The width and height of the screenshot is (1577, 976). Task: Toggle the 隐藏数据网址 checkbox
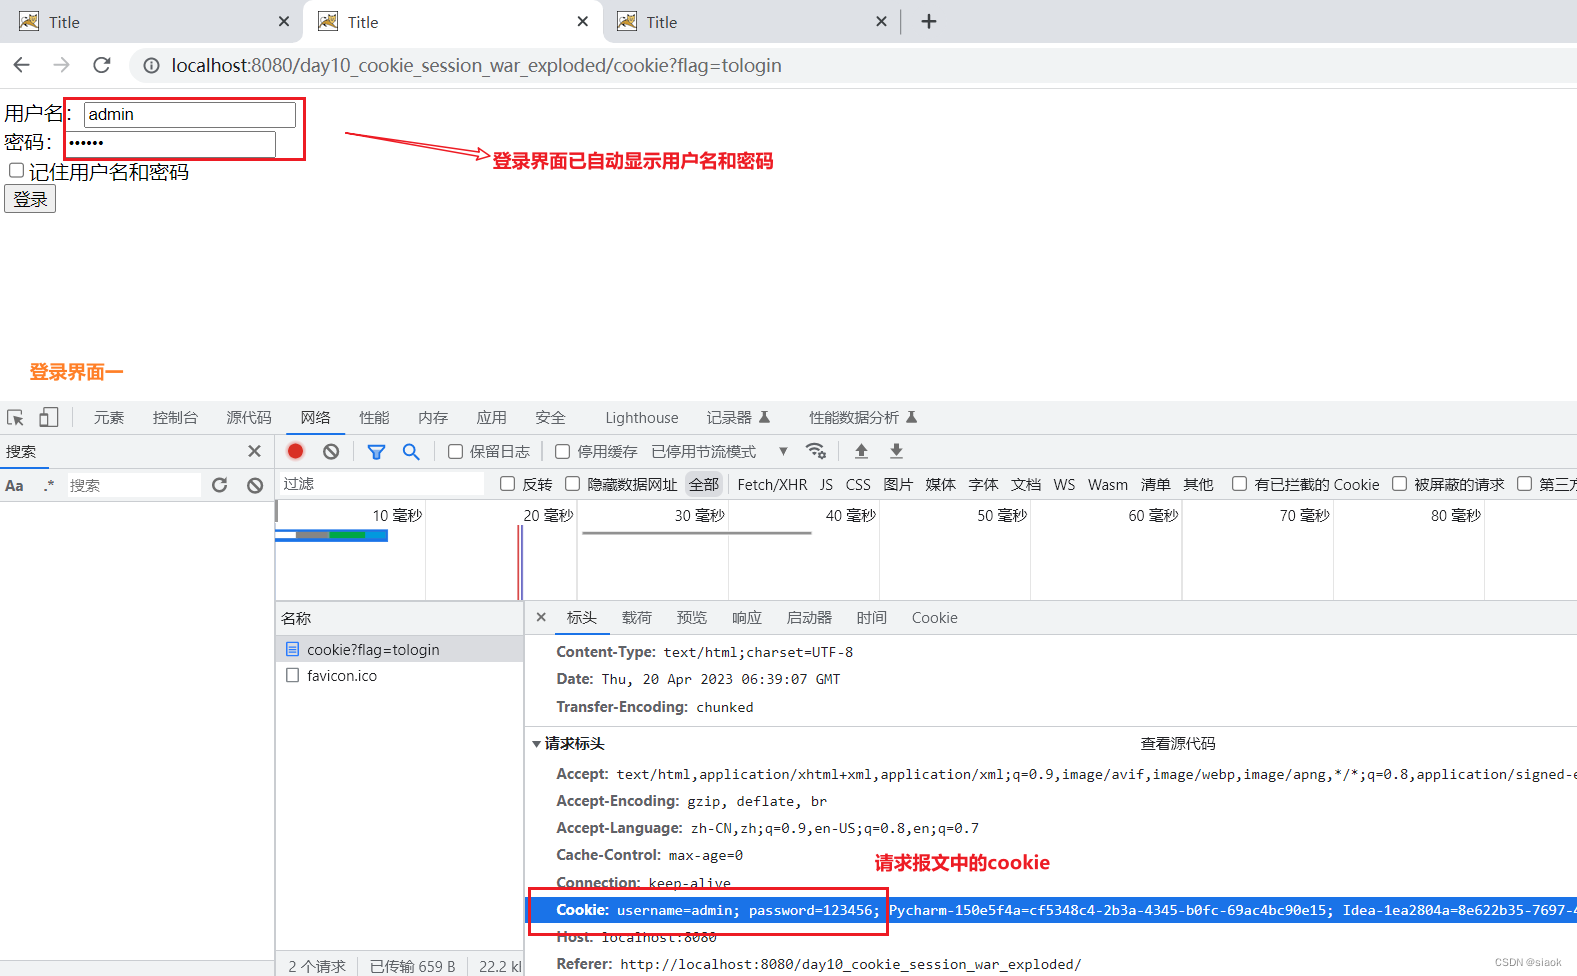point(572,484)
